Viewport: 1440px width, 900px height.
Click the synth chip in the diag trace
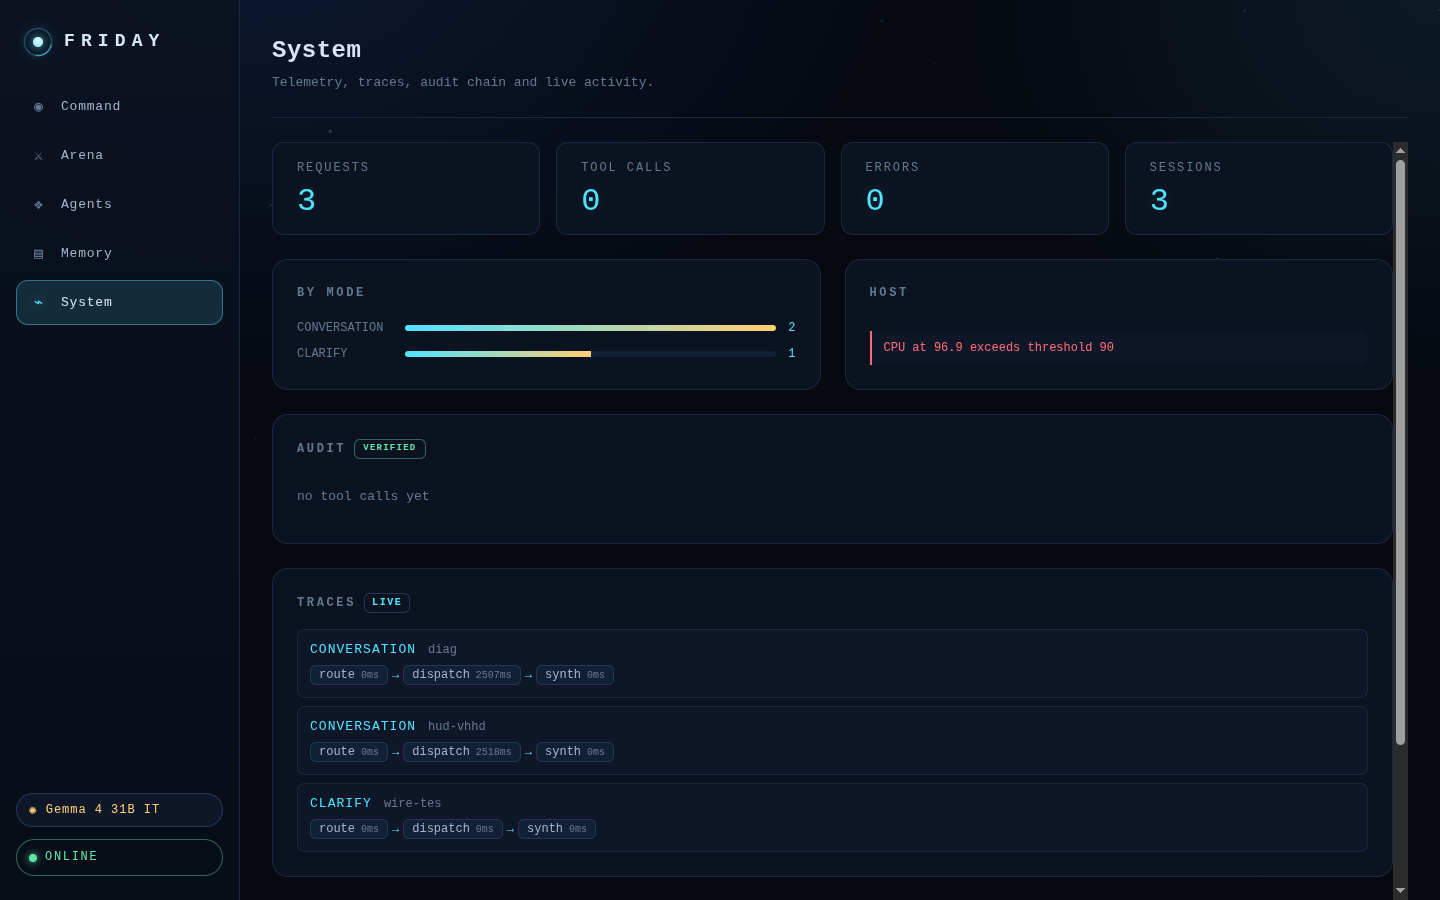[575, 675]
